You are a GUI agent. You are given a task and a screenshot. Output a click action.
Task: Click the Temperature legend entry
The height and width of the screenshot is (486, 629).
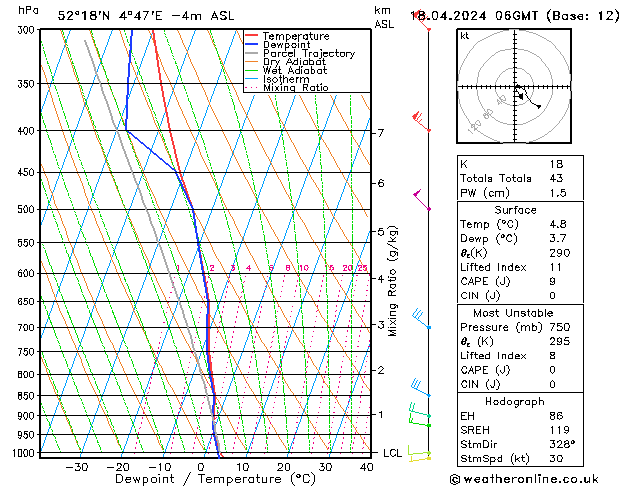295,36
